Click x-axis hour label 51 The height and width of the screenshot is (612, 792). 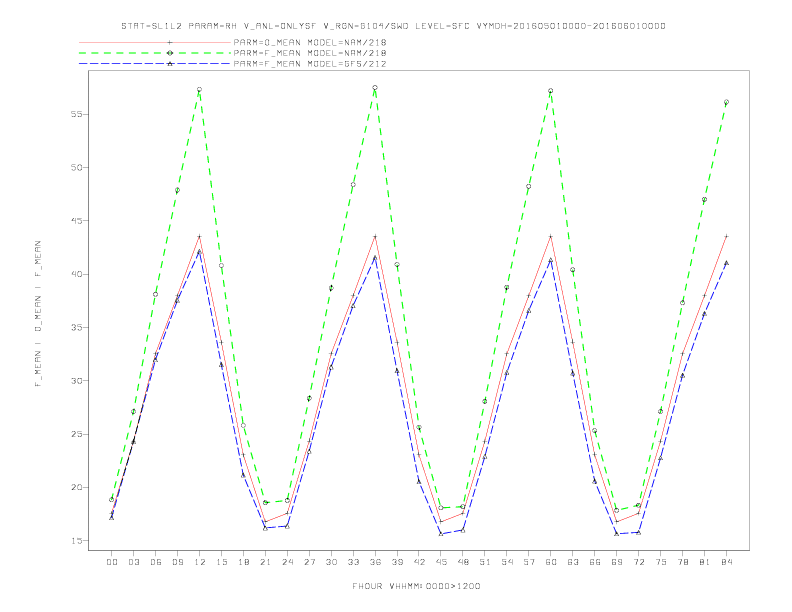tap(485, 562)
